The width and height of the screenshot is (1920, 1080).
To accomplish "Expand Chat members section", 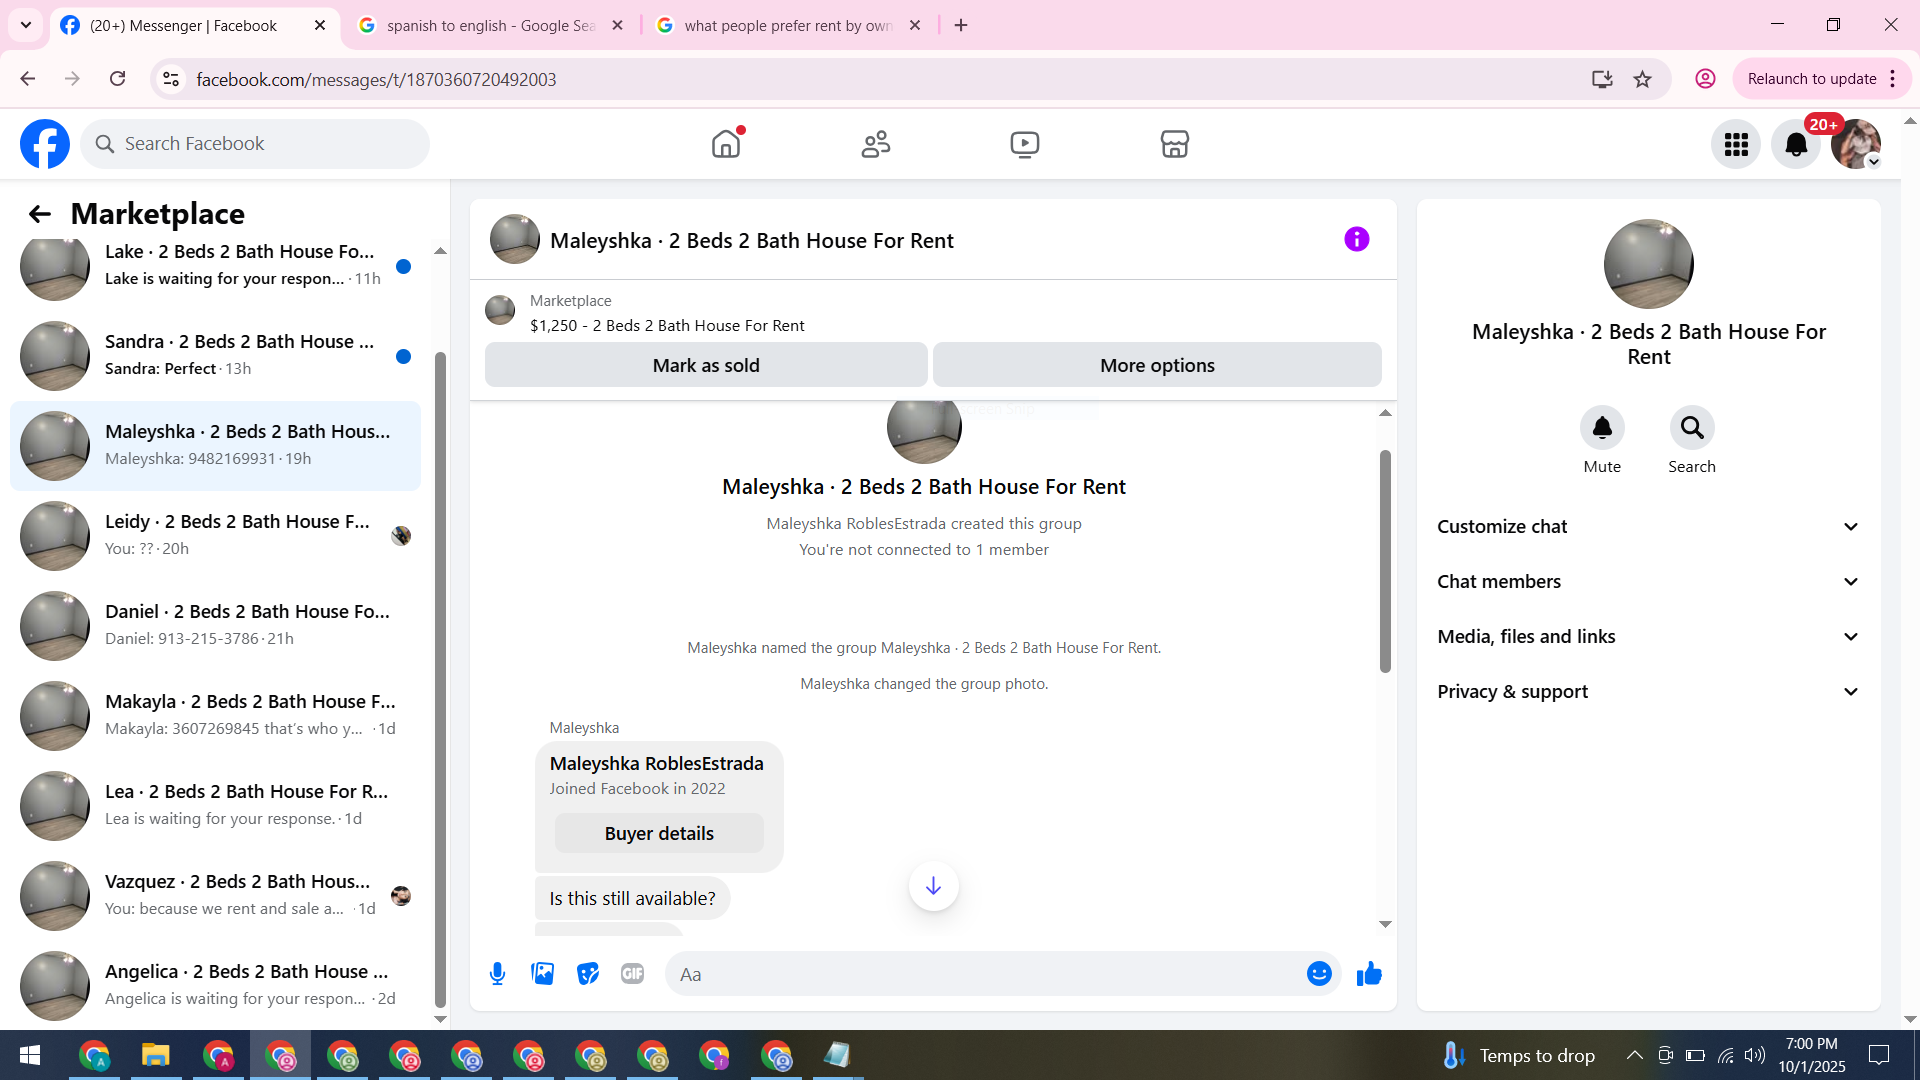I will (1648, 582).
